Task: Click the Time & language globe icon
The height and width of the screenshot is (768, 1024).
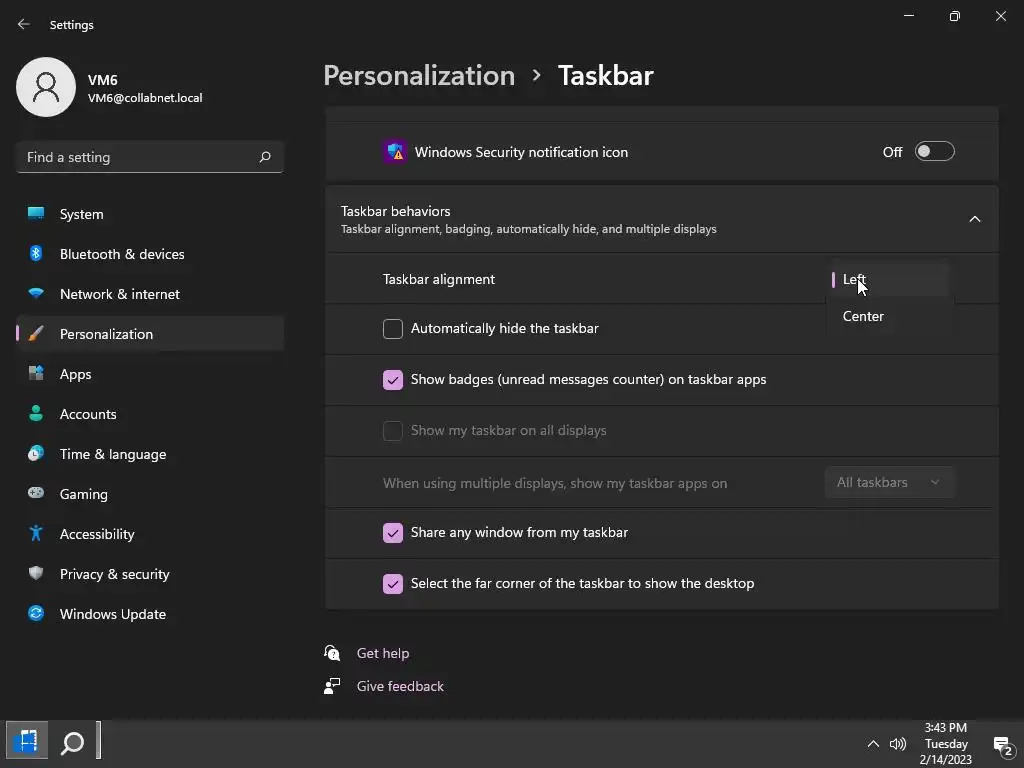Action: [x=36, y=453]
